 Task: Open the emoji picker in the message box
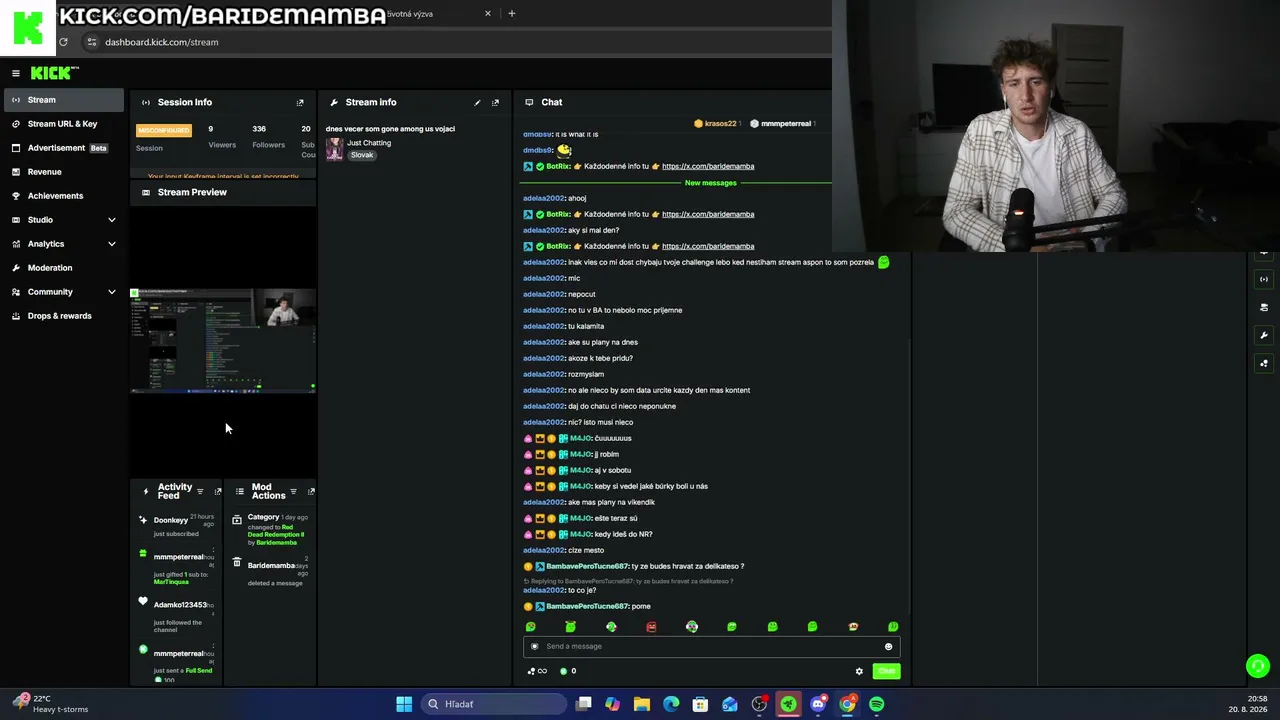click(888, 646)
